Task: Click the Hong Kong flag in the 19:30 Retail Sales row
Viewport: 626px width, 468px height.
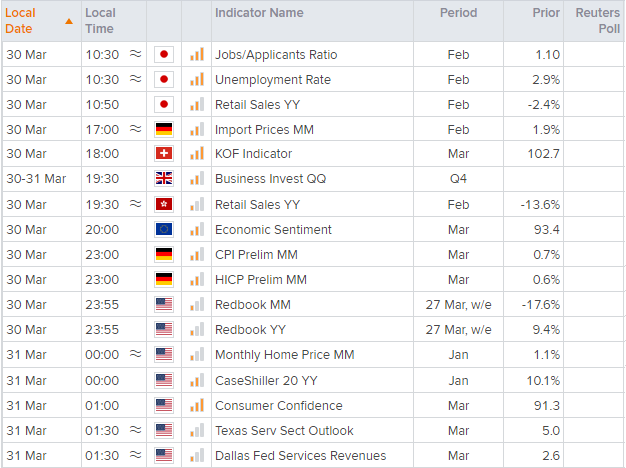Action: click(164, 204)
